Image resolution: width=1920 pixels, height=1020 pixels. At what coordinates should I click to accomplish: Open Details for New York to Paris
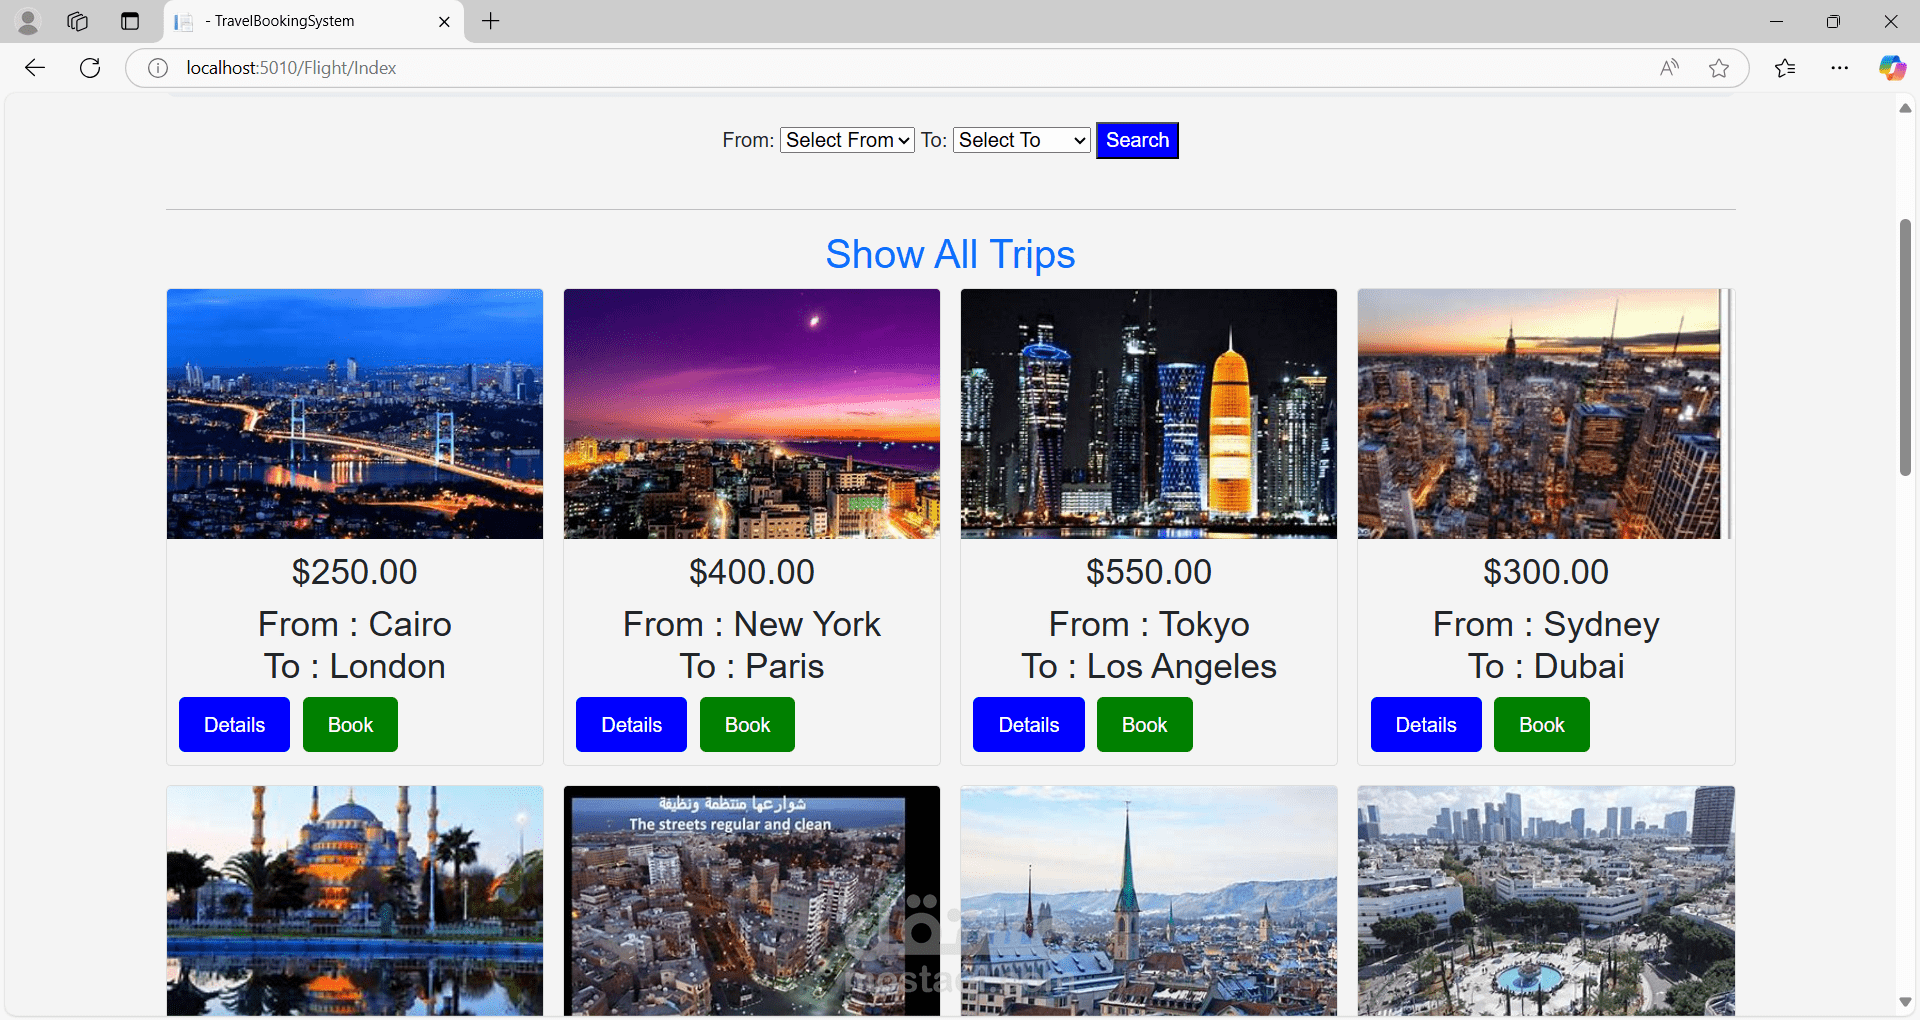coord(631,724)
